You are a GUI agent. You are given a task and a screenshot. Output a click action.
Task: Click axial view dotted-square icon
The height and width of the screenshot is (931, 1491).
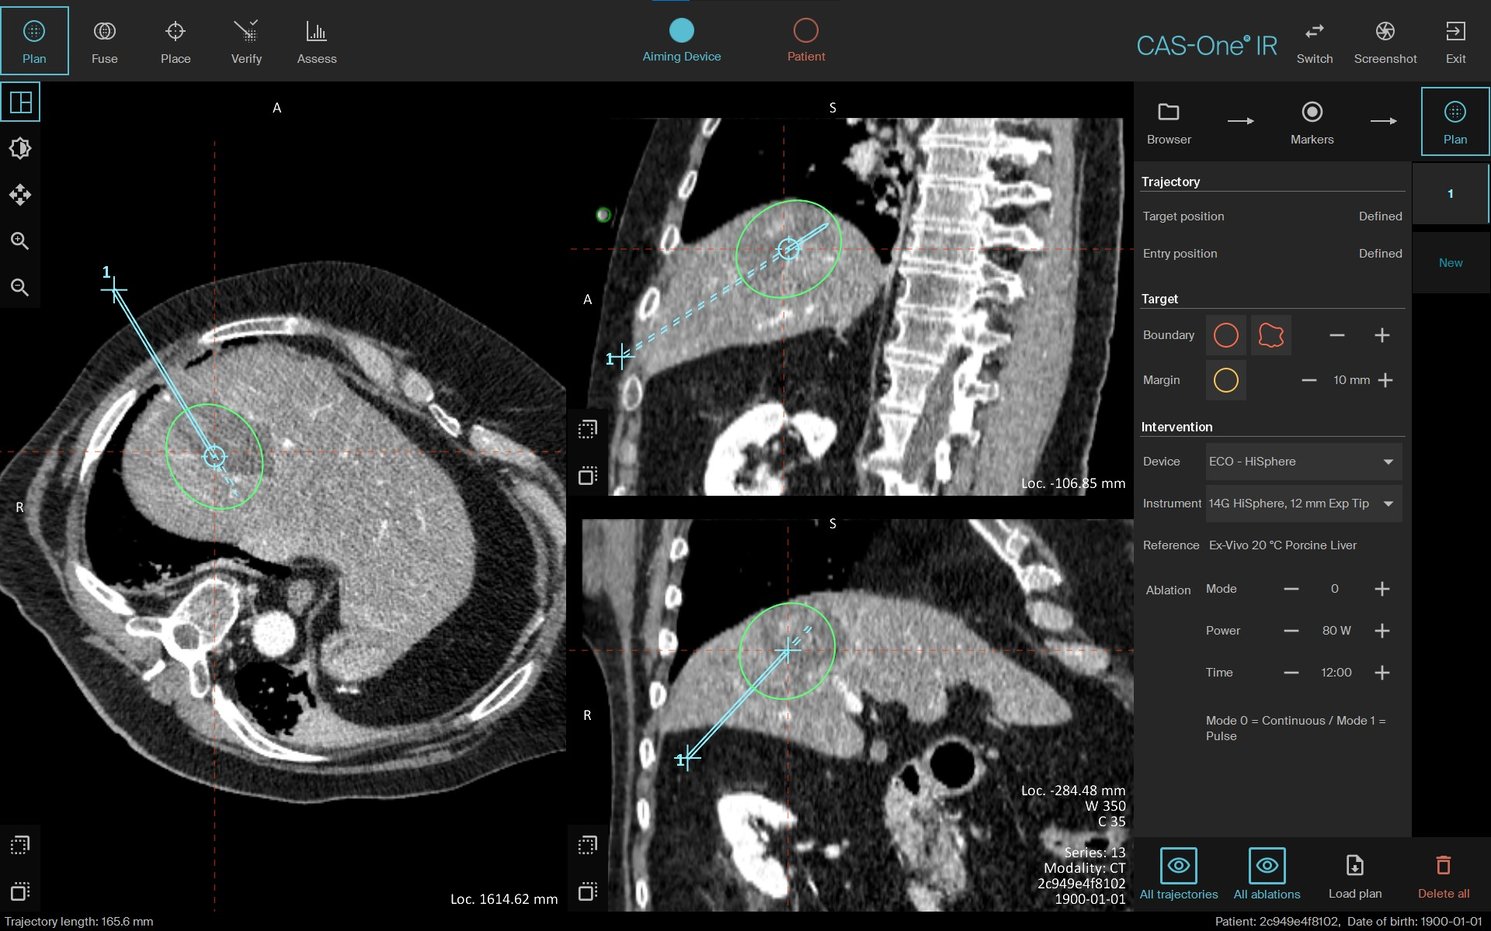(x=20, y=845)
